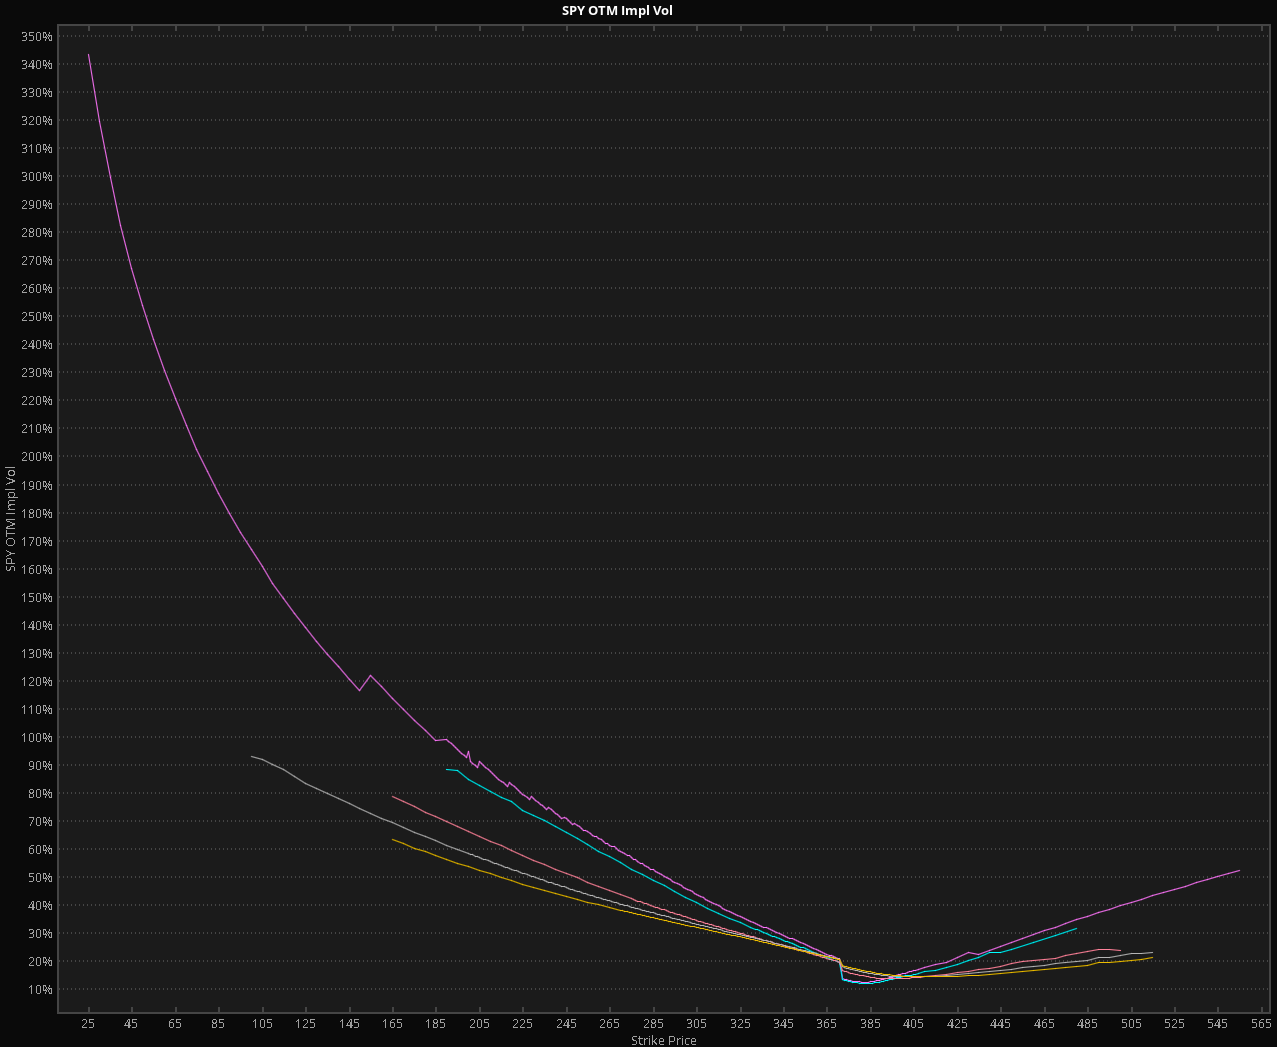Image resolution: width=1277 pixels, height=1047 pixels.
Task: Select the "125" strike price tick
Action: coord(306,1025)
